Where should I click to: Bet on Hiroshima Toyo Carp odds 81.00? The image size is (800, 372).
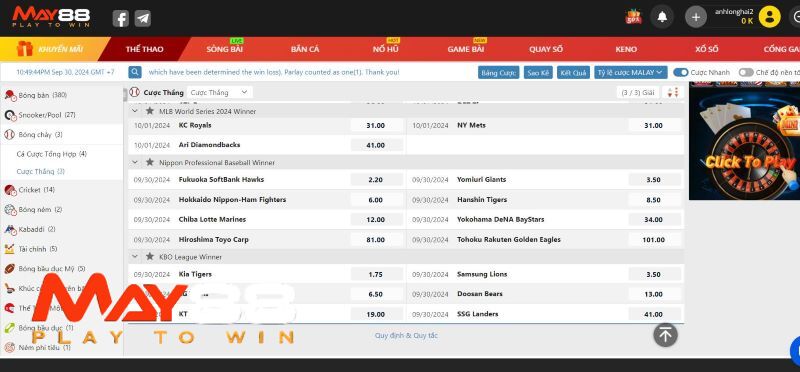(376, 239)
